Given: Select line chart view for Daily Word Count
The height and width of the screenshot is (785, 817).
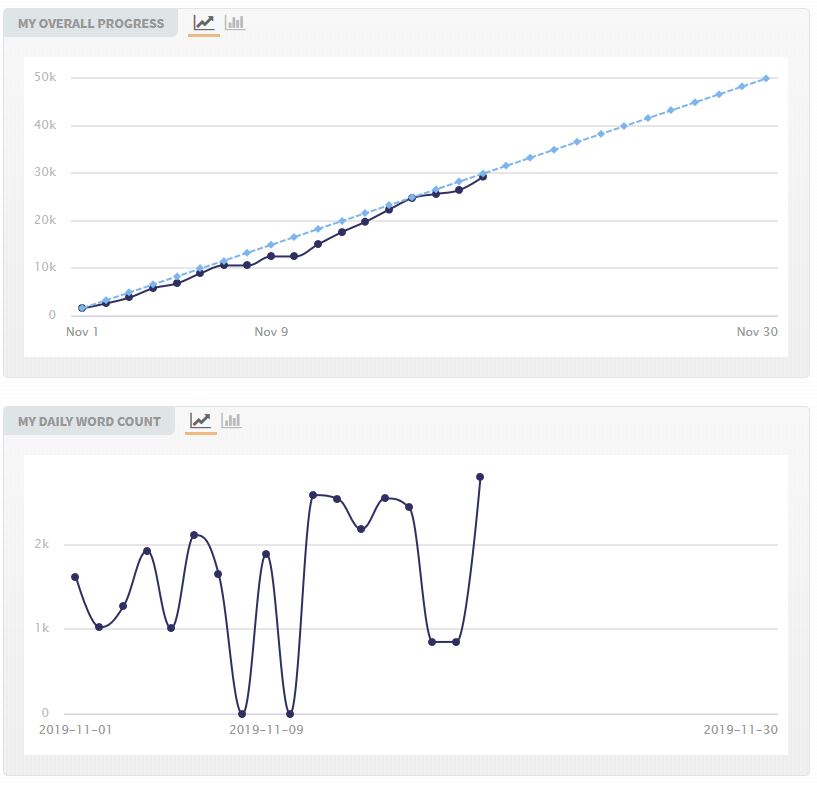Looking at the screenshot, I should point(200,420).
